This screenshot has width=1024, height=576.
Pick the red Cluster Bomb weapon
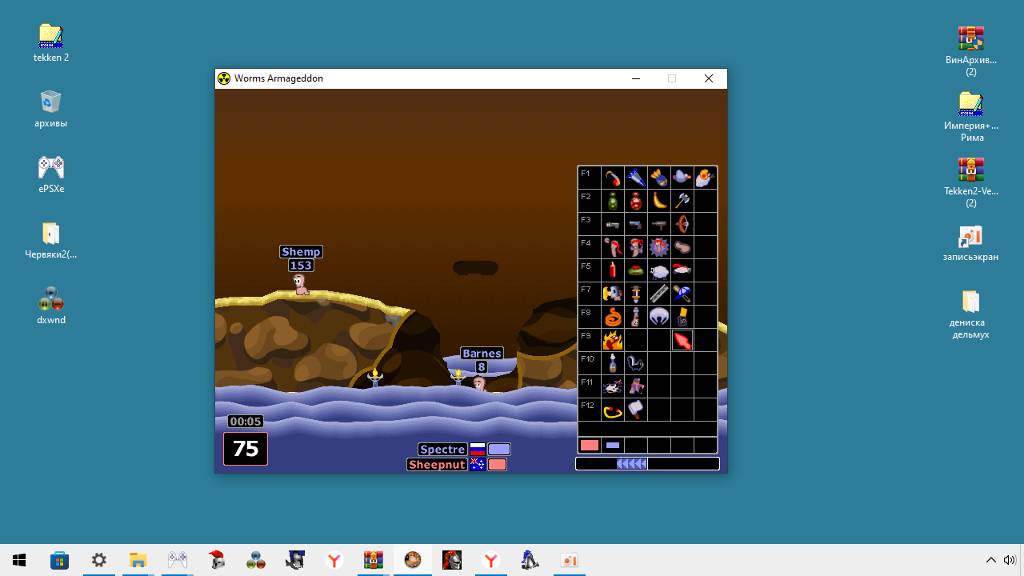pos(635,200)
